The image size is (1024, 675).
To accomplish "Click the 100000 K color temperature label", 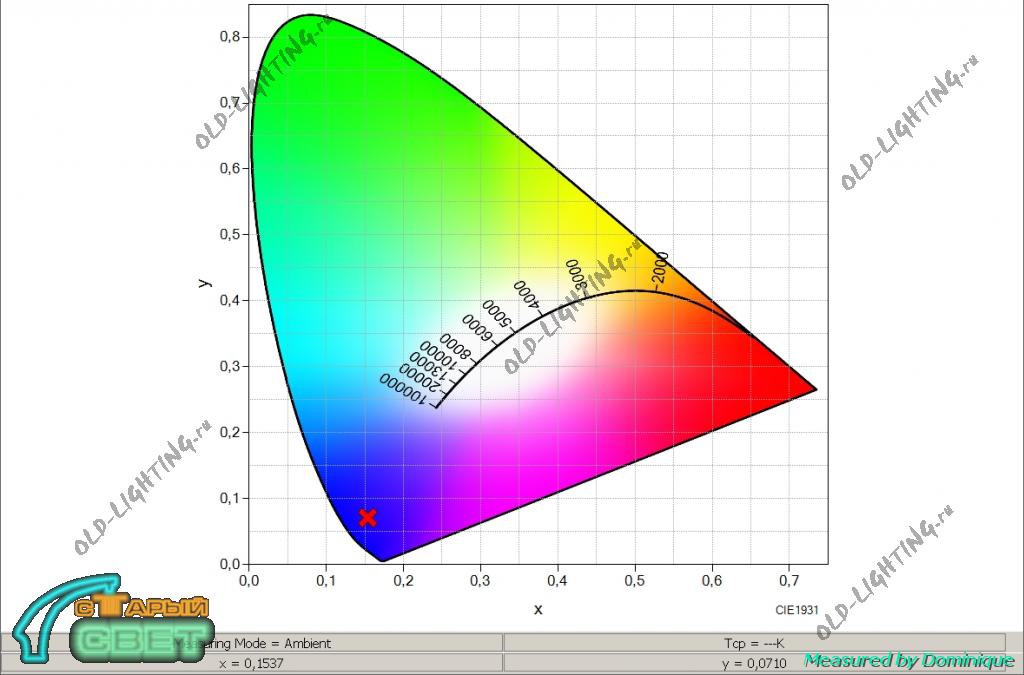I will 403,390.
